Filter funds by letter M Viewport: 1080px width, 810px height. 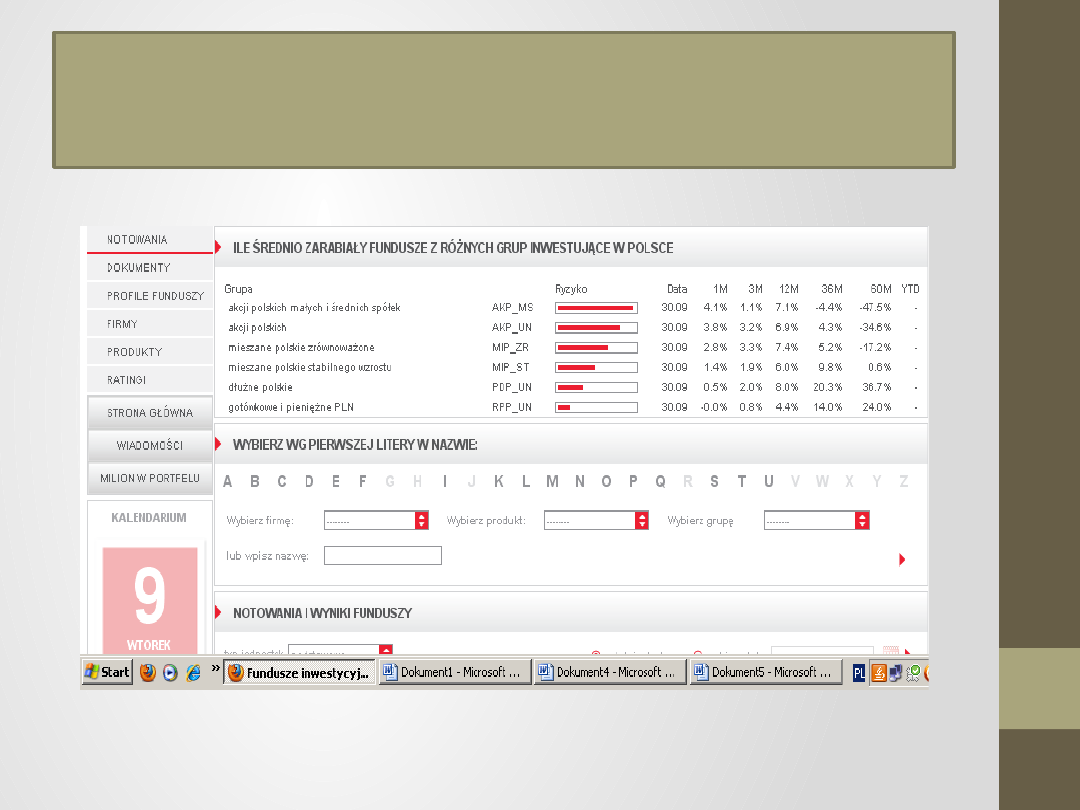[552, 482]
